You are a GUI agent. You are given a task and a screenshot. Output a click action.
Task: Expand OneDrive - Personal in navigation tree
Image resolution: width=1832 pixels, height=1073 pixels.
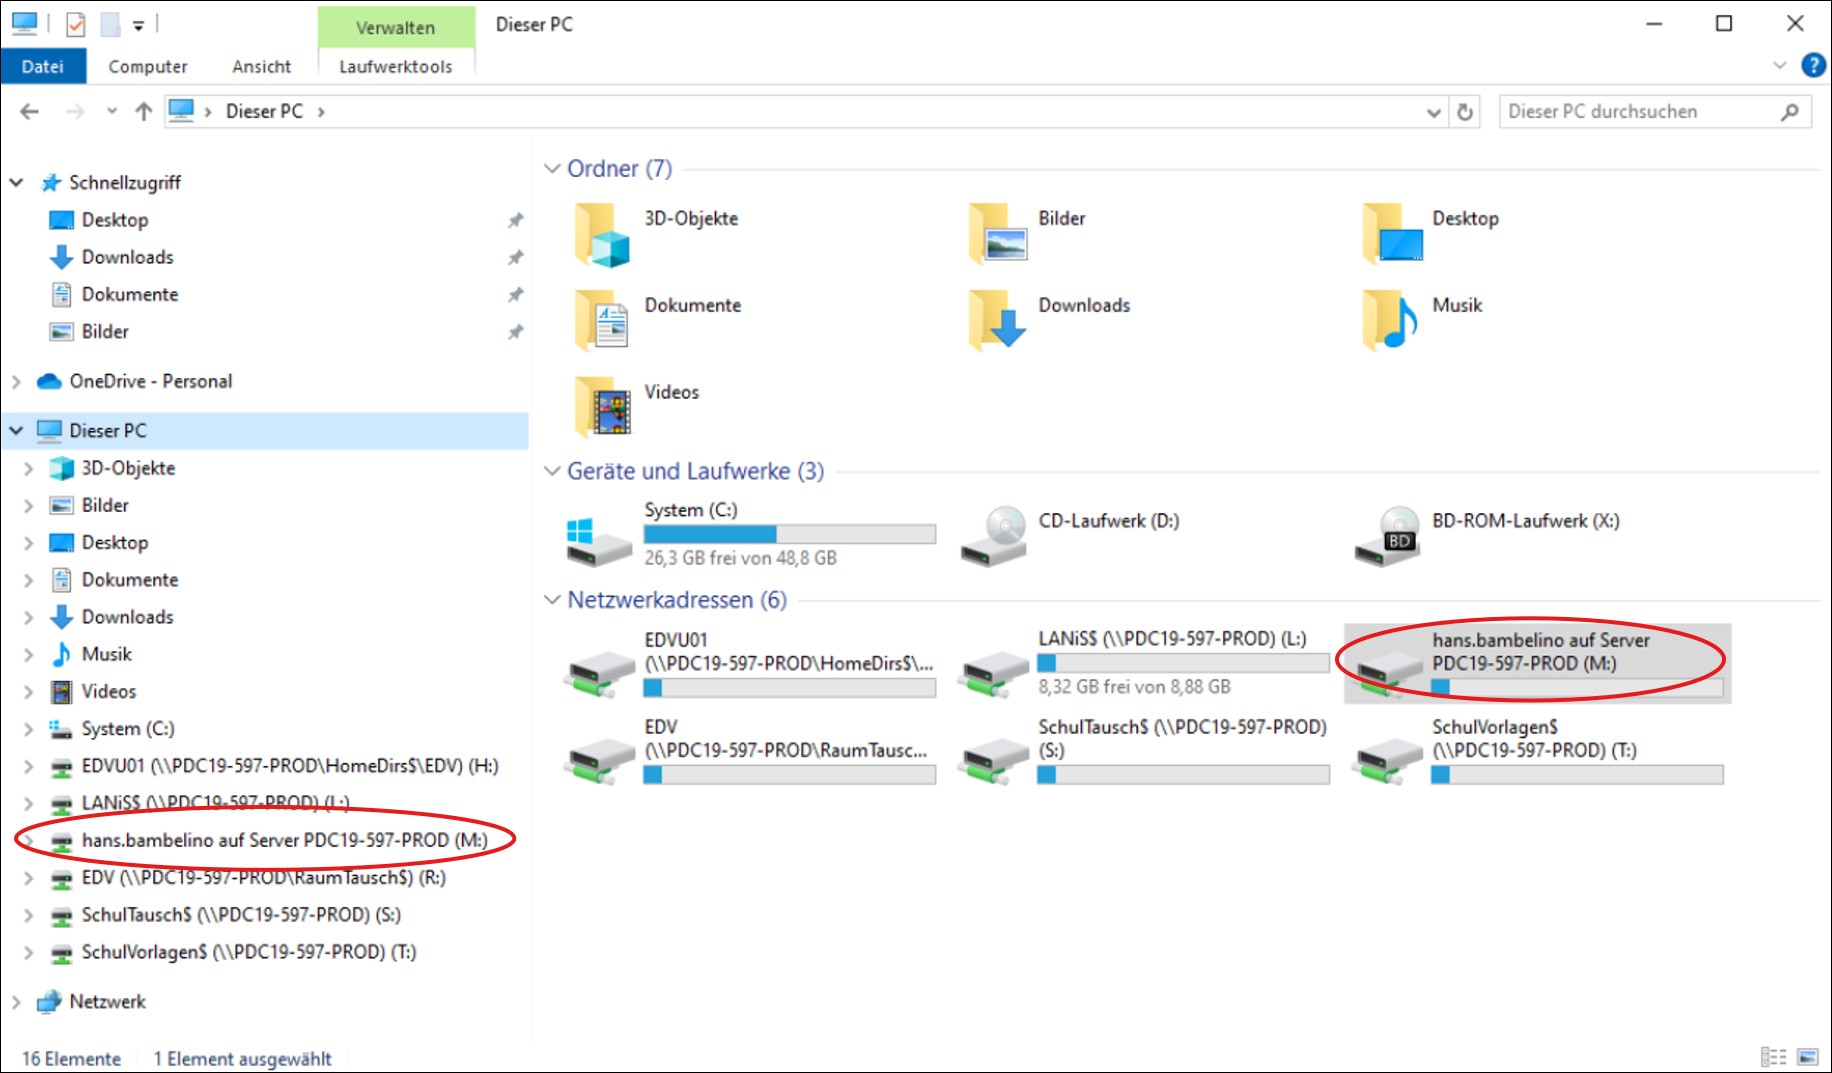pyautogui.click(x=16, y=382)
